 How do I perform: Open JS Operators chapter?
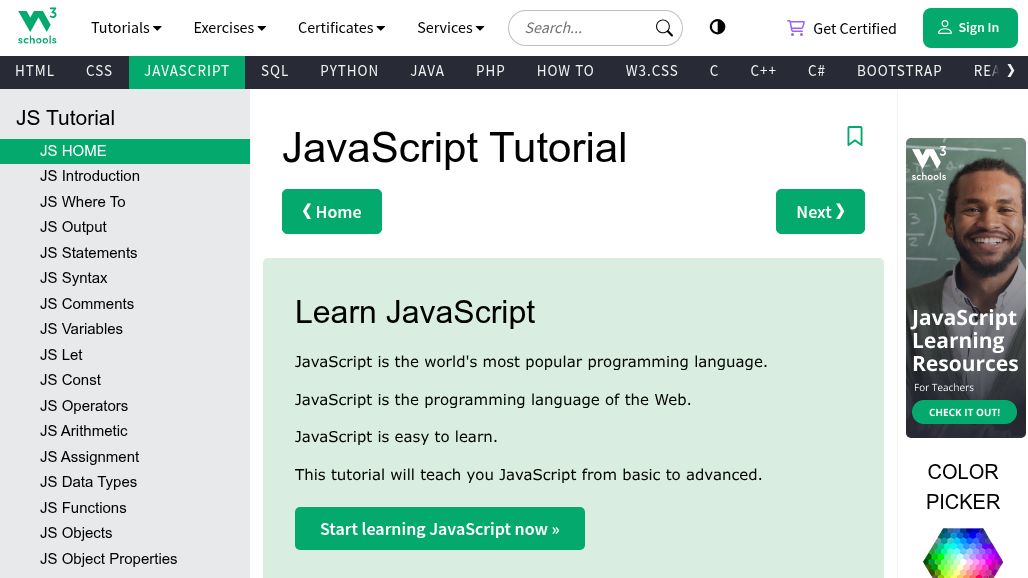click(125, 406)
